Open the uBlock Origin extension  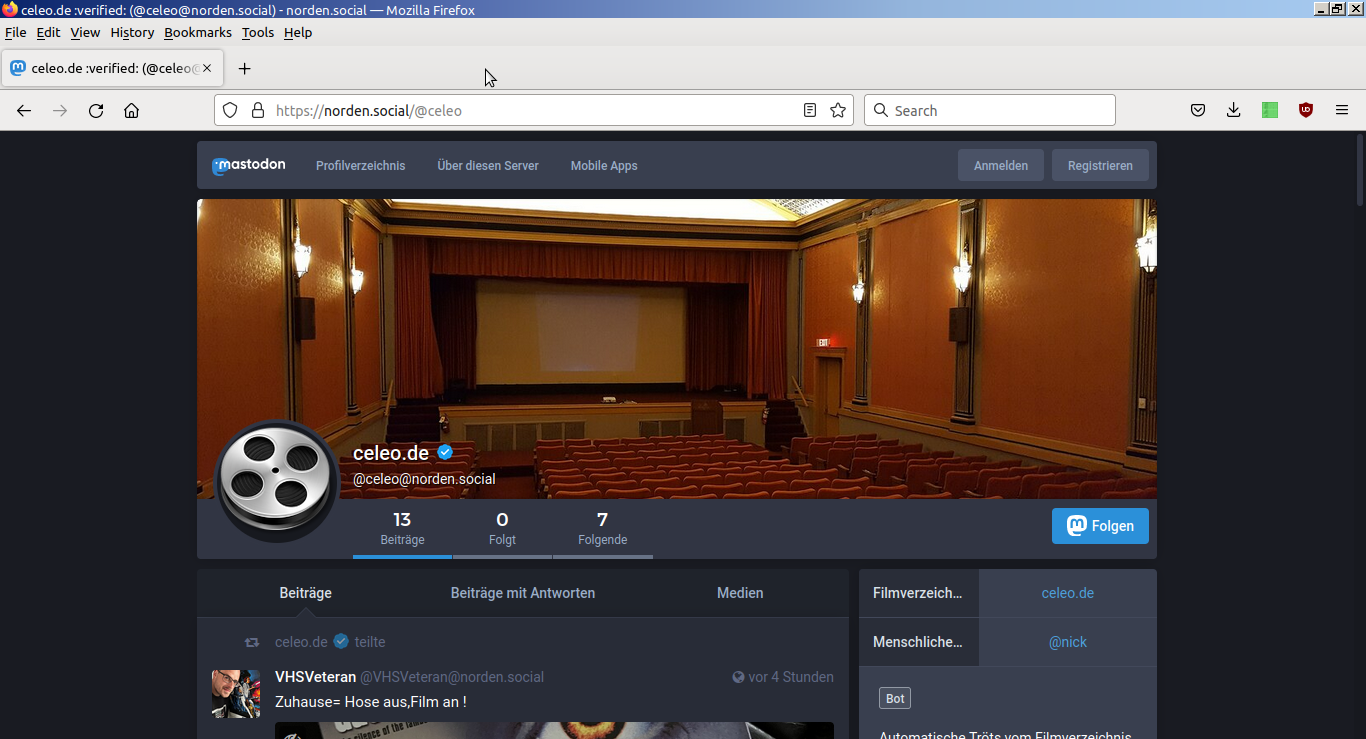point(1306,111)
